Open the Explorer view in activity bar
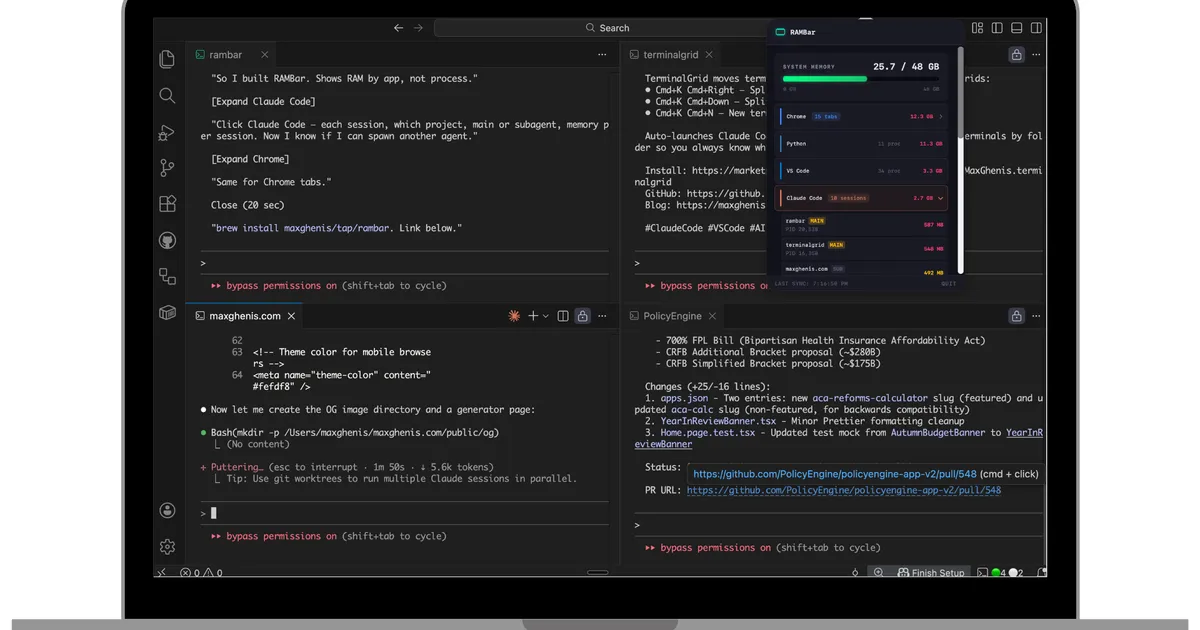This screenshot has width=1200, height=630. coord(167,59)
